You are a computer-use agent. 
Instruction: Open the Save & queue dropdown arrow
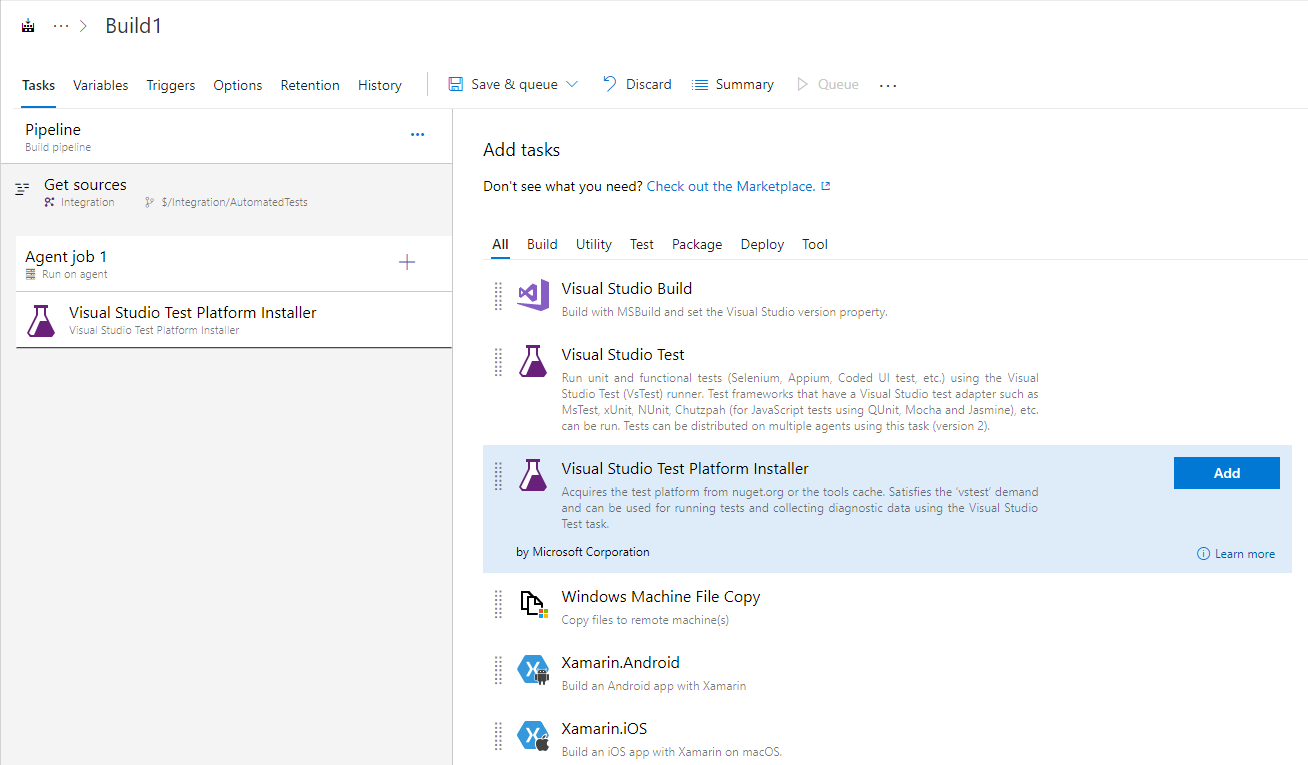coord(570,84)
